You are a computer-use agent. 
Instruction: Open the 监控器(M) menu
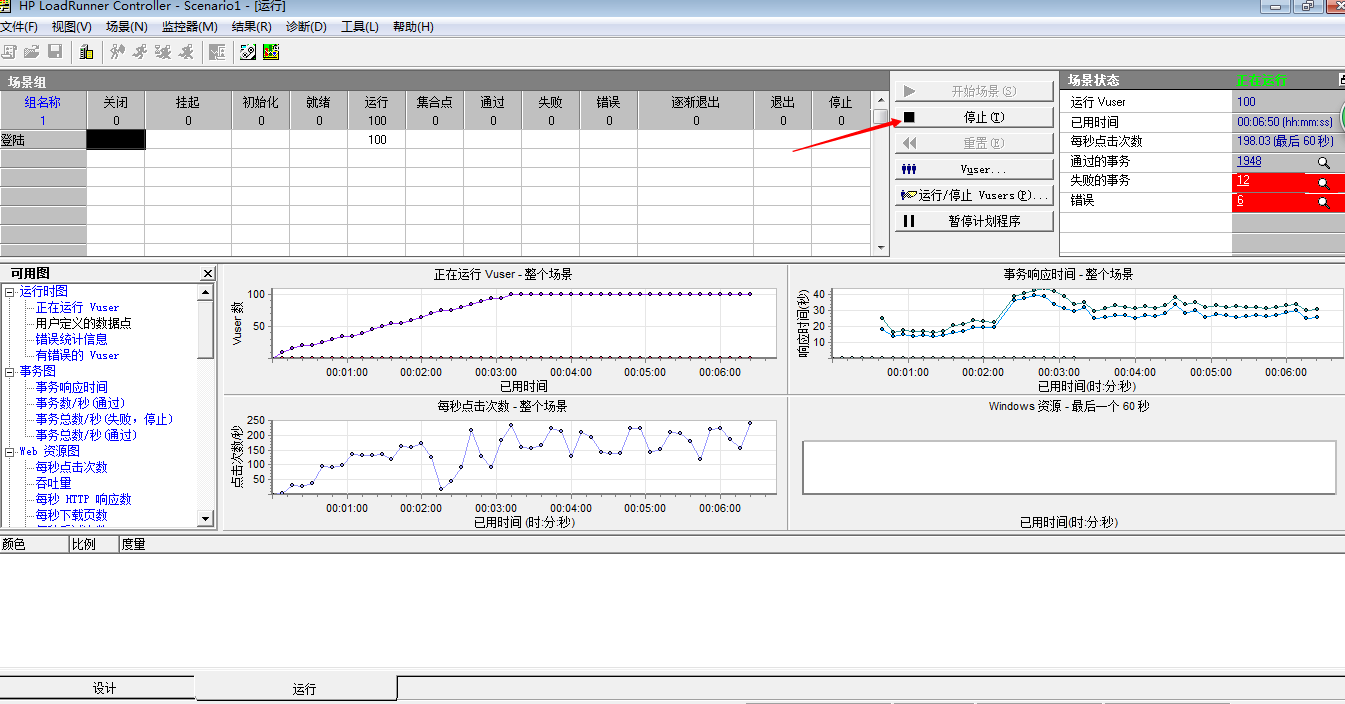tap(189, 27)
